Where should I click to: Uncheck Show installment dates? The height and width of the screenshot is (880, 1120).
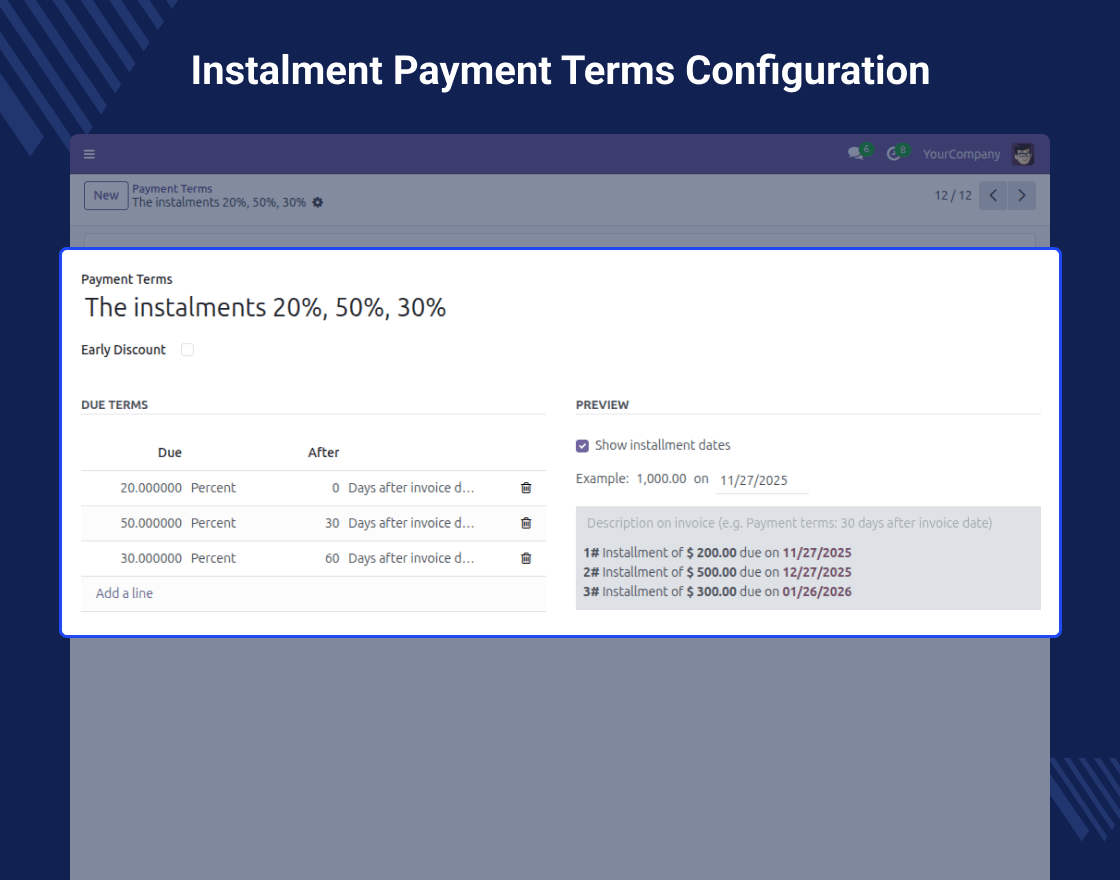582,446
